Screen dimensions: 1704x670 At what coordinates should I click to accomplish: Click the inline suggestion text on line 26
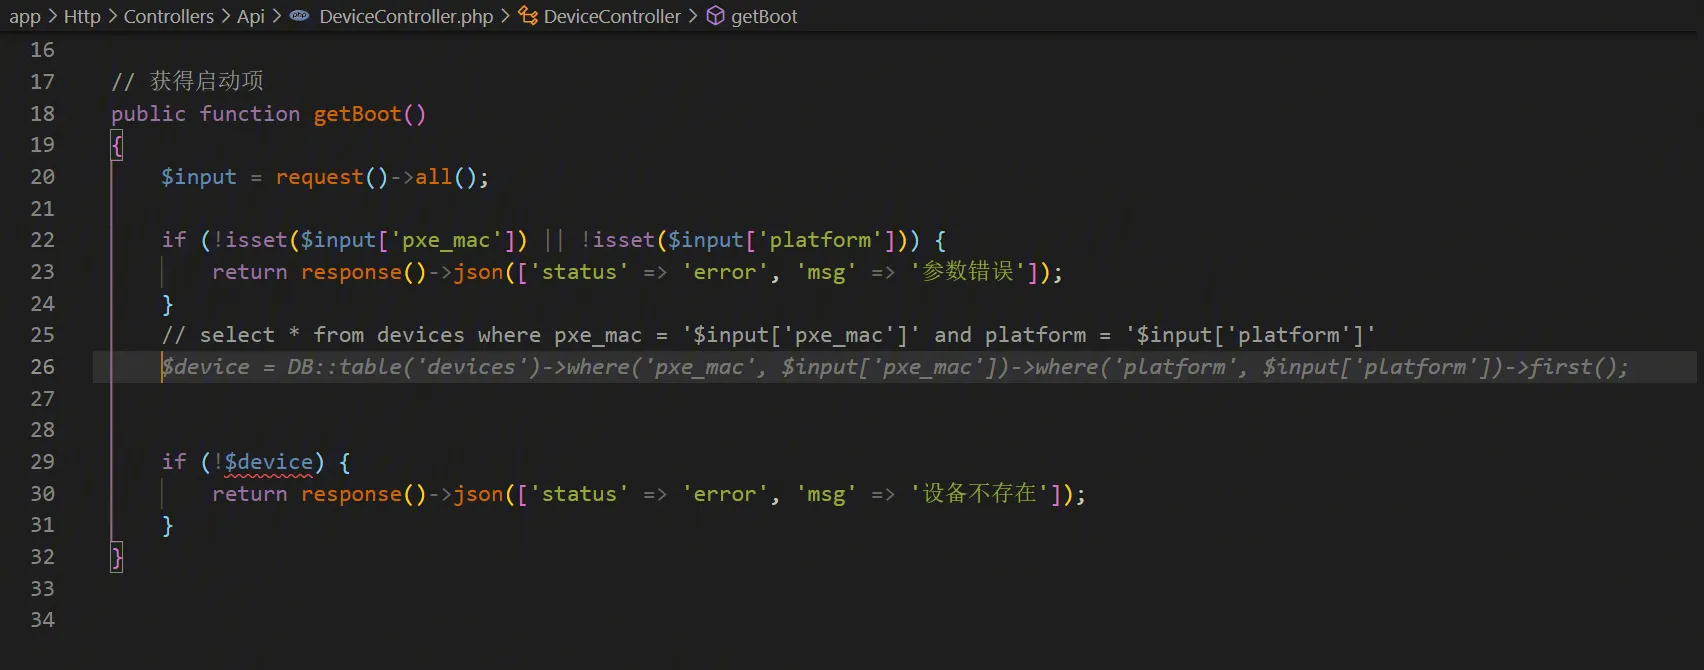[894, 367]
